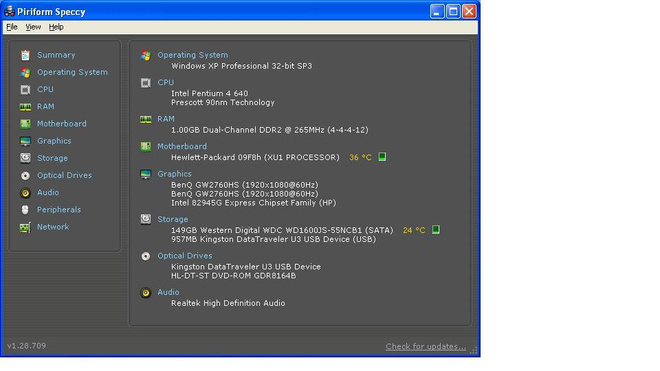Viewport: 660px width, 371px height.
Task: Click the Speccy app icon in title bar
Action: coord(9,11)
